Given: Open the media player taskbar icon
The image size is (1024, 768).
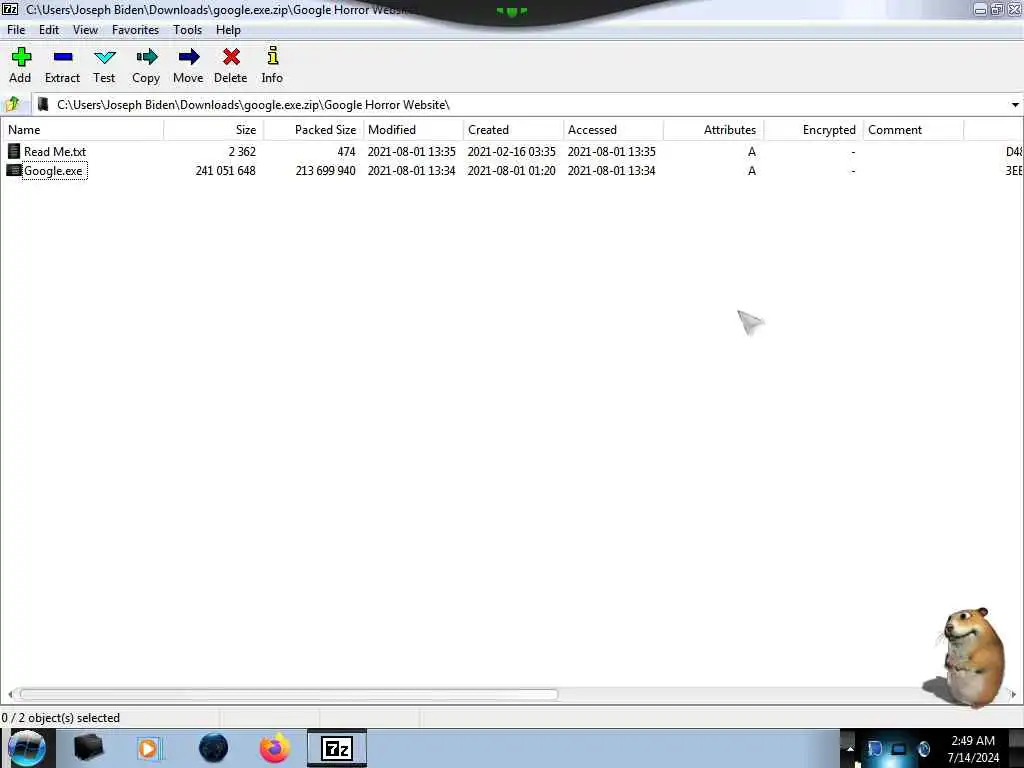Looking at the screenshot, I should pos(150,748).
